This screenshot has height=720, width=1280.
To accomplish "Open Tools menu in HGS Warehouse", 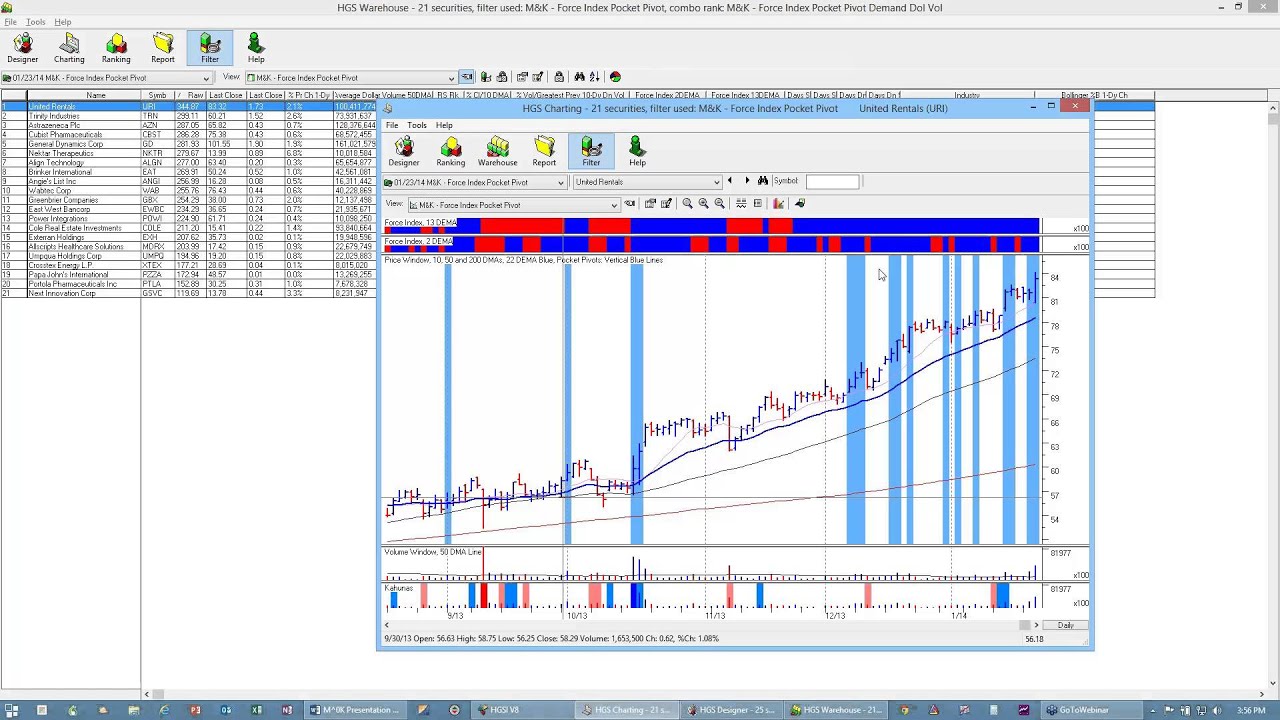I will (35, 22).
